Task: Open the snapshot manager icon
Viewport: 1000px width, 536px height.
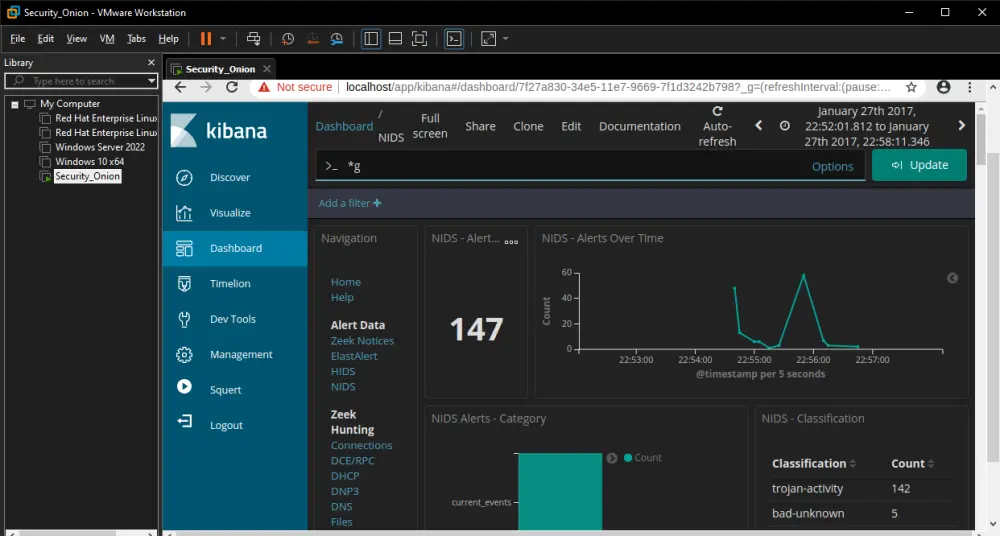Action: pyautogui.click(x=337, y=39)
